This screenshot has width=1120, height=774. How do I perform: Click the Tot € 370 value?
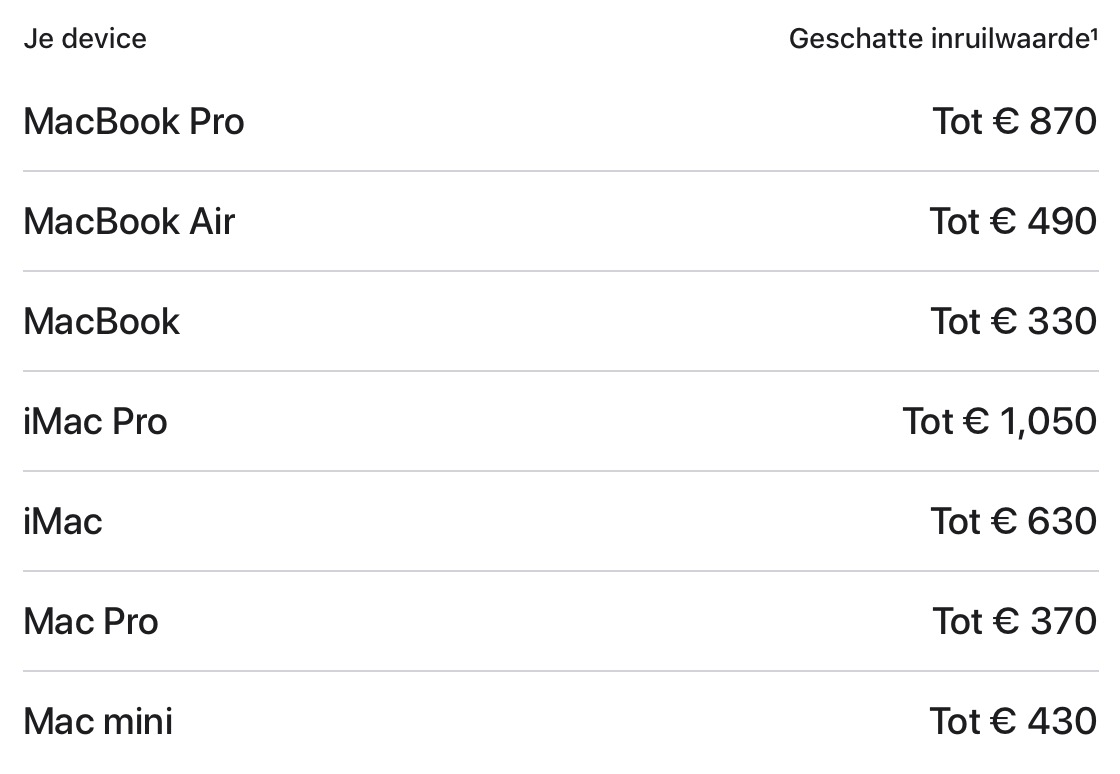1014,621
